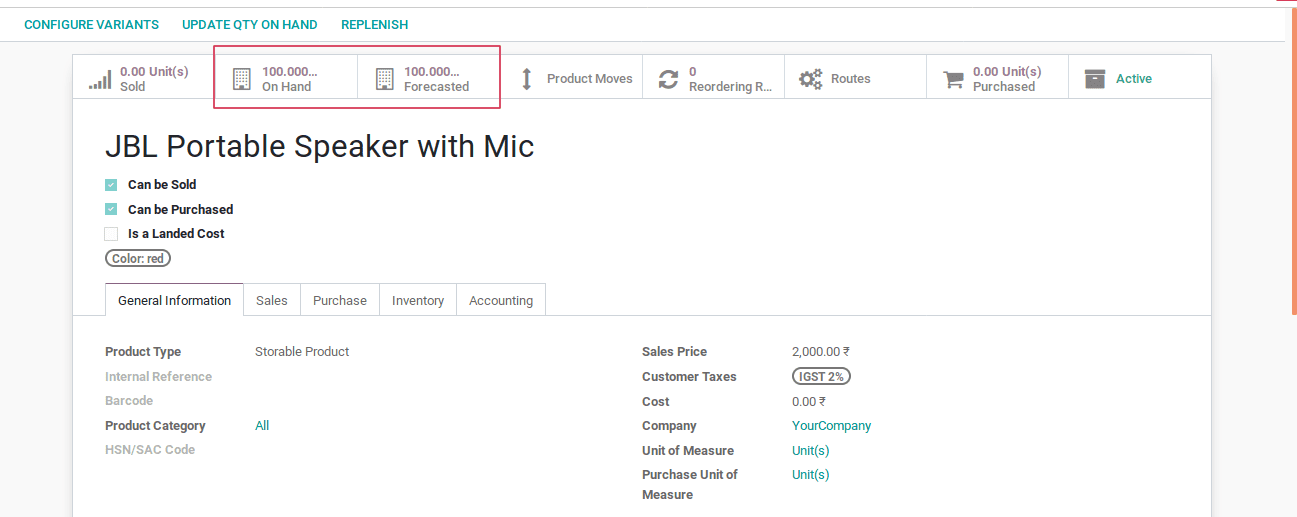Uncheck the Can be Sold checkbox
Viewport: 1297px width, 517px height.
pyautogui.click(x=111, y=185)
